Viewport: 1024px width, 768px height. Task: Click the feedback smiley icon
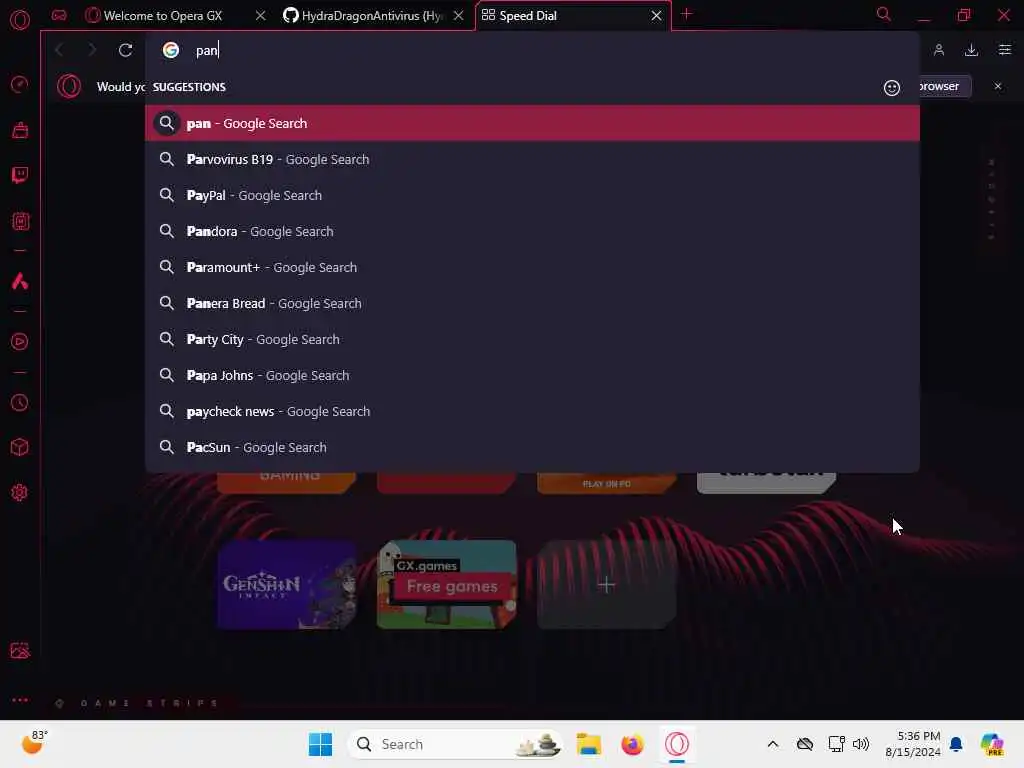point(891,88)
